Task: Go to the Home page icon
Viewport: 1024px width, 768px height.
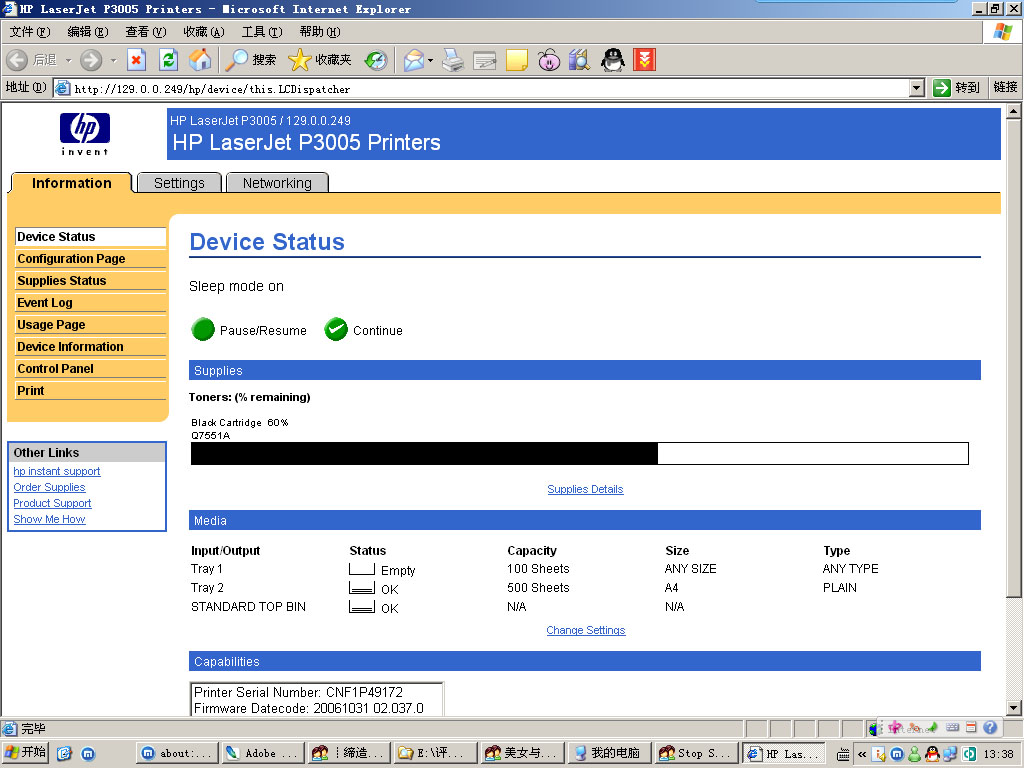Action: coord(200,60)
